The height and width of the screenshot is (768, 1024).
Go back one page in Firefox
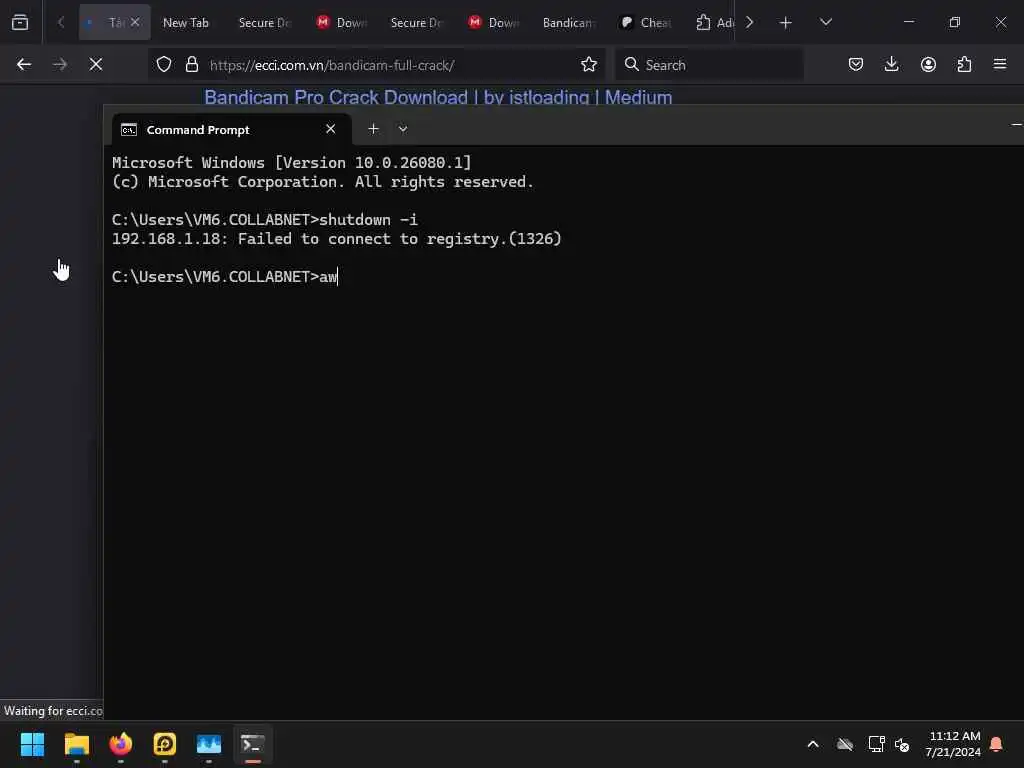click(x=24, y=65)
